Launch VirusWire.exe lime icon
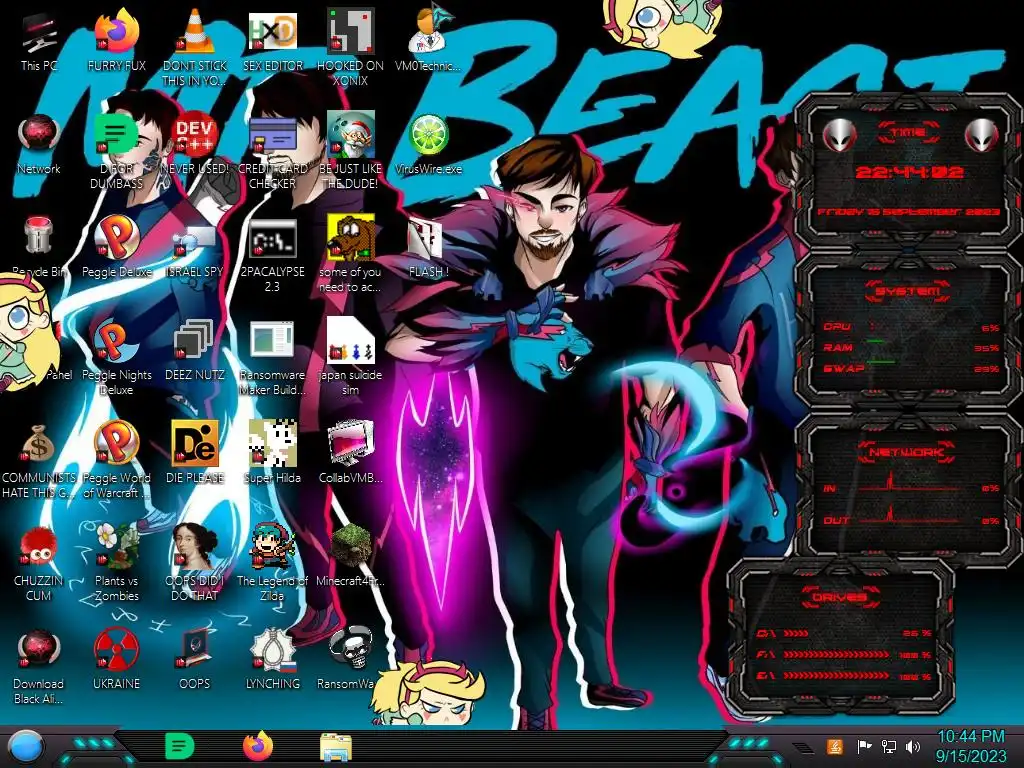1024x768 pixels. click(x=428, y=136)
